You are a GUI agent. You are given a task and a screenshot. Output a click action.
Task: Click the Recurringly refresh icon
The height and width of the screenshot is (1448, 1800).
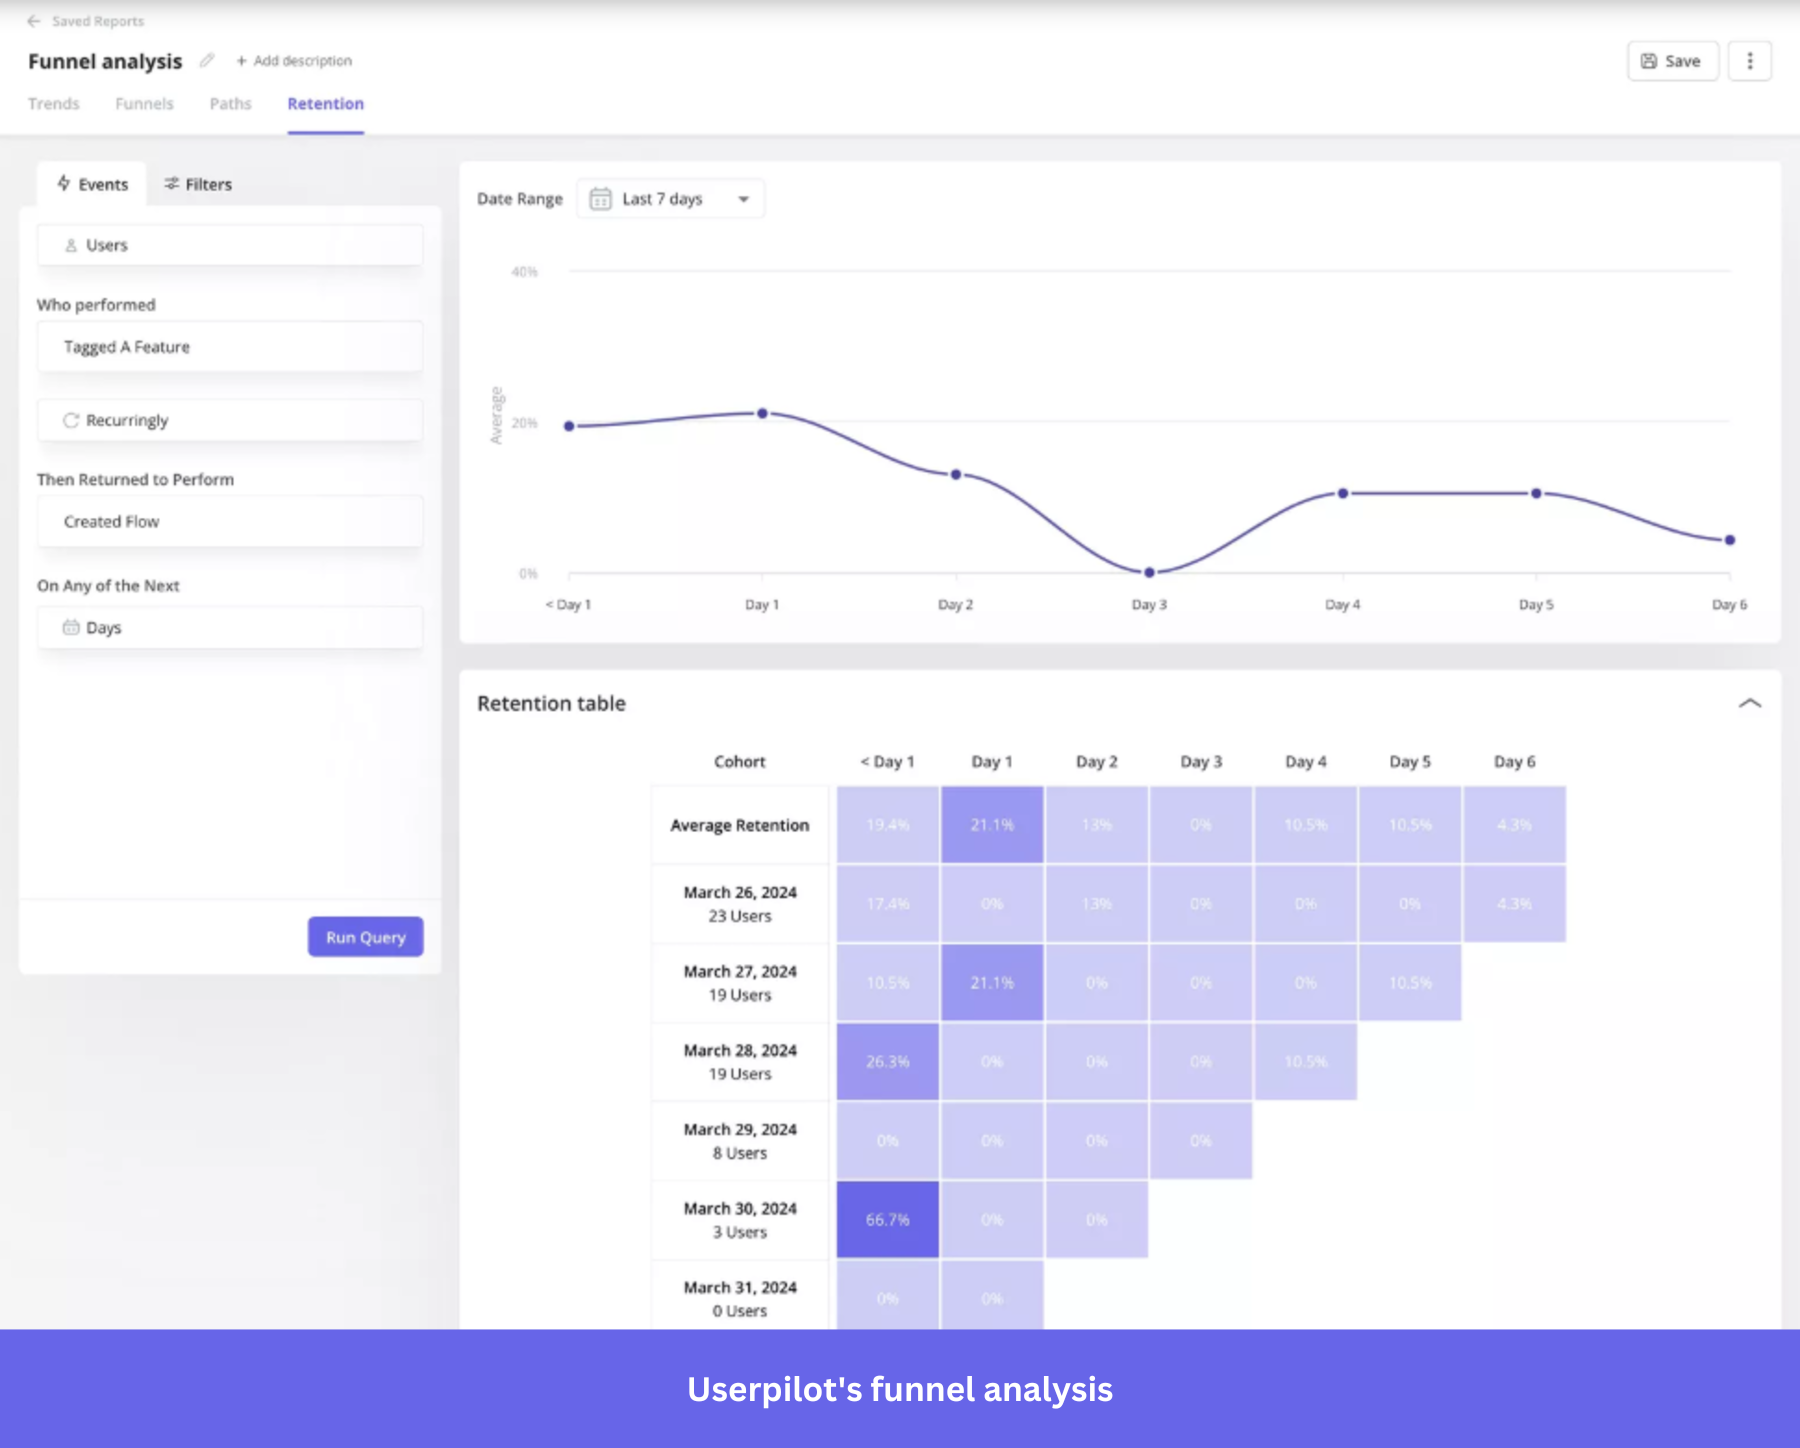[x=71, y=420]
